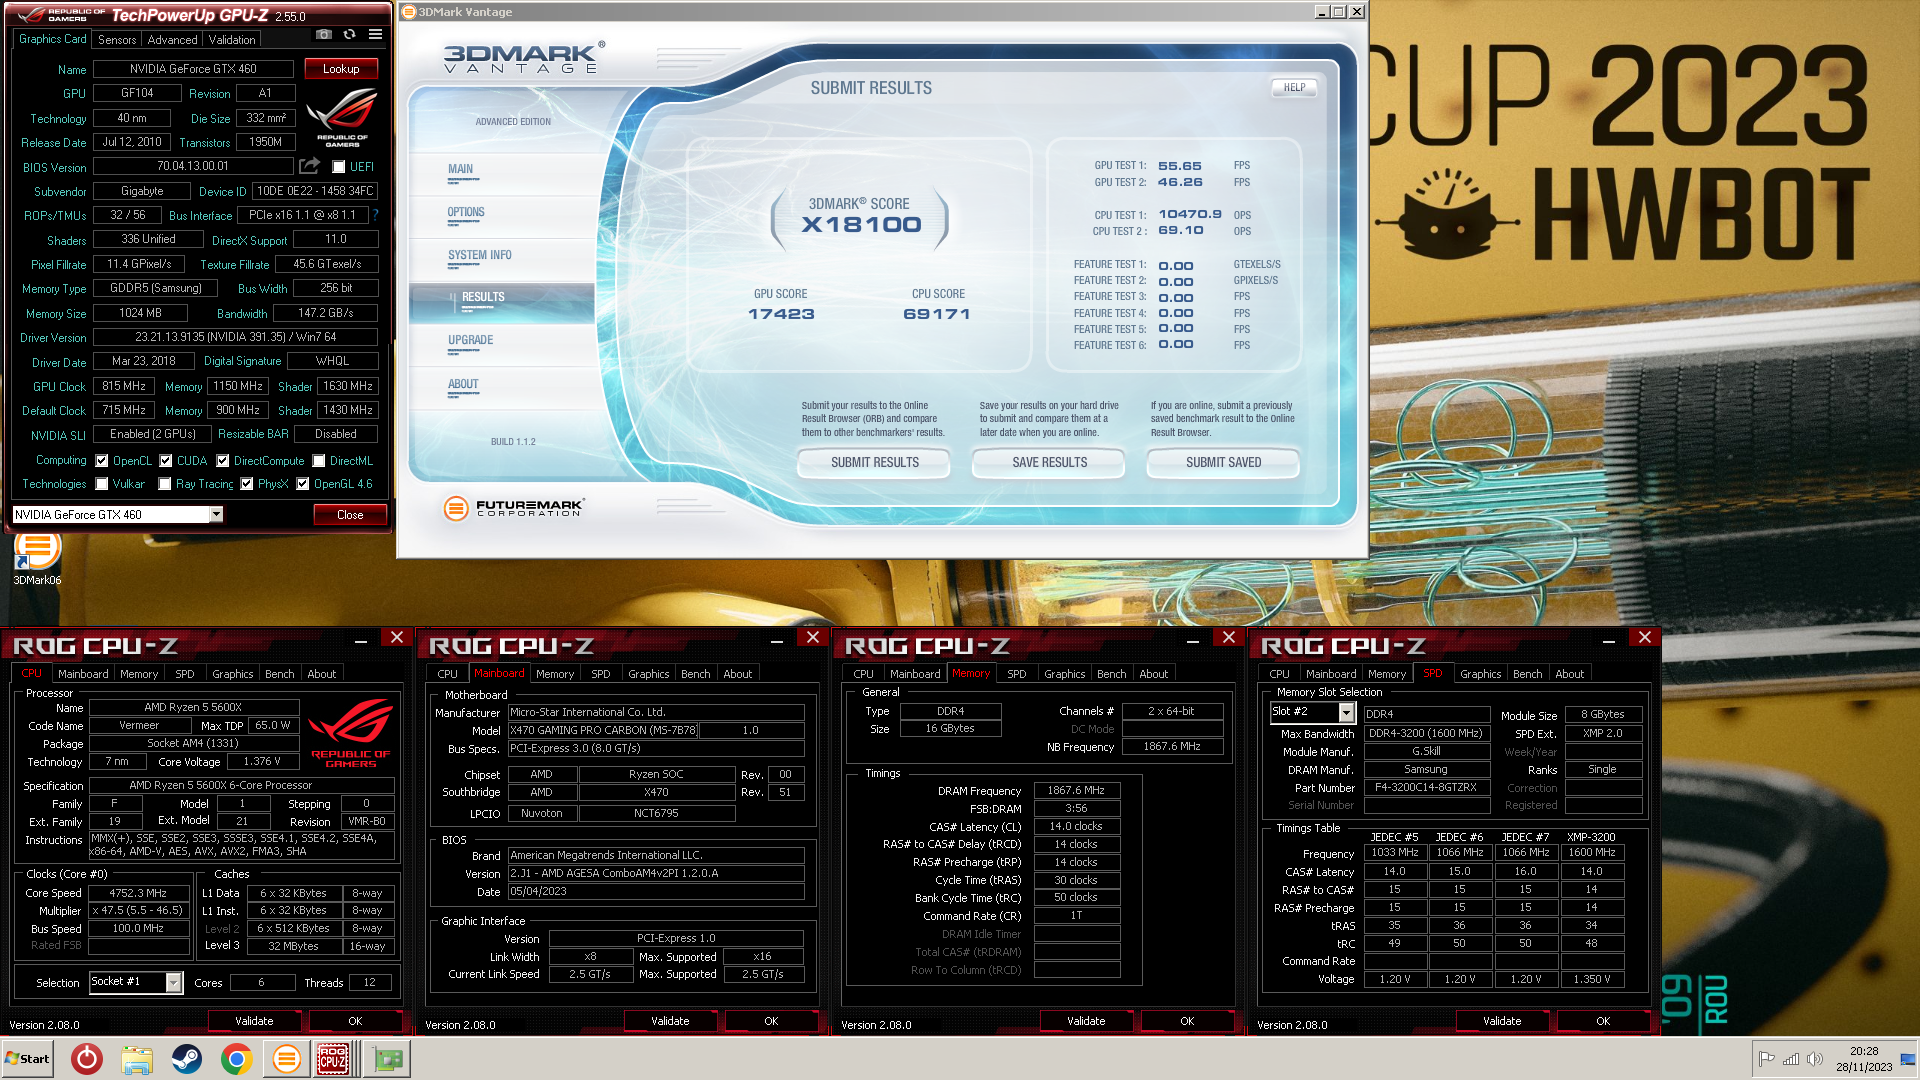Toggle UEFI checkbox in GPU-Z
Viewport: 1920px width, 1080px height.
click(339, 167)
